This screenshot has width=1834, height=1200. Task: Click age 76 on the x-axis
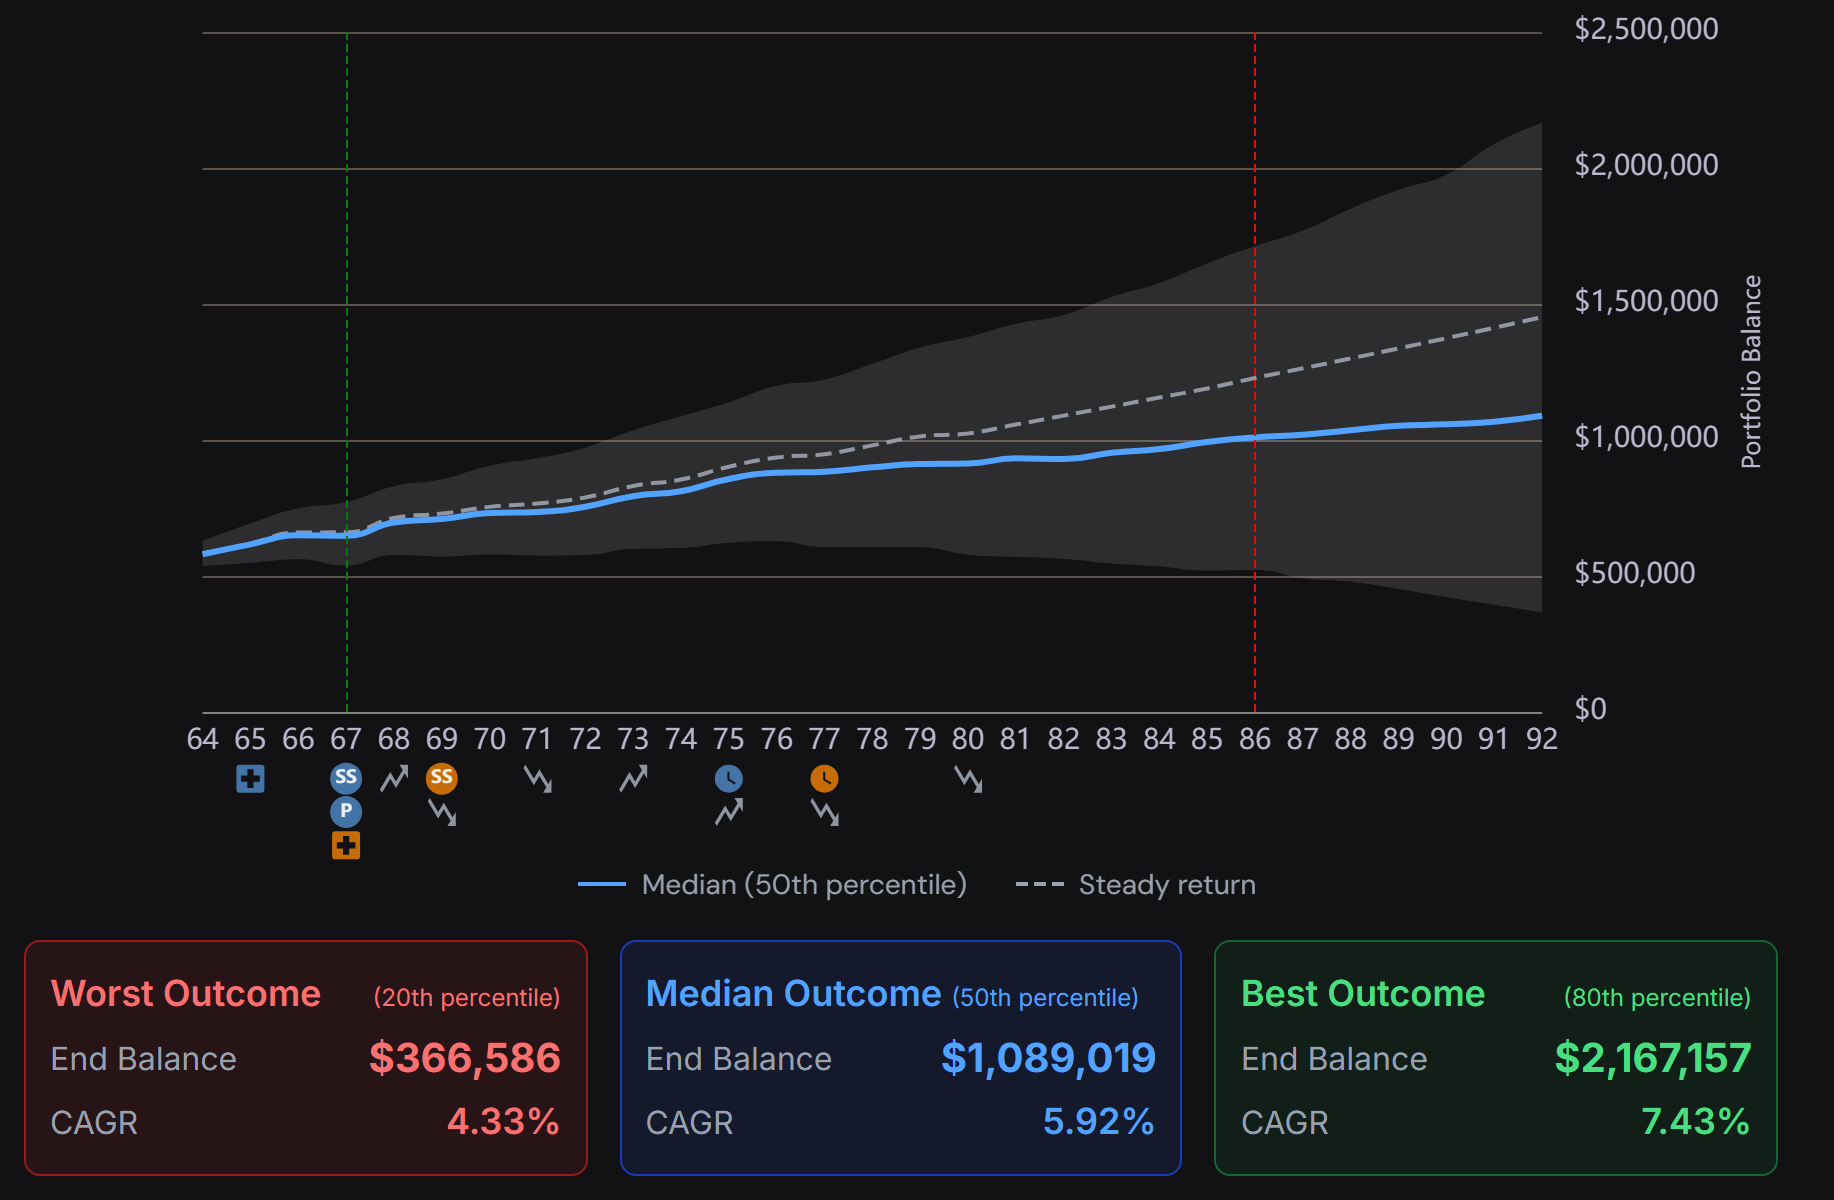click(x=777, y=739)
